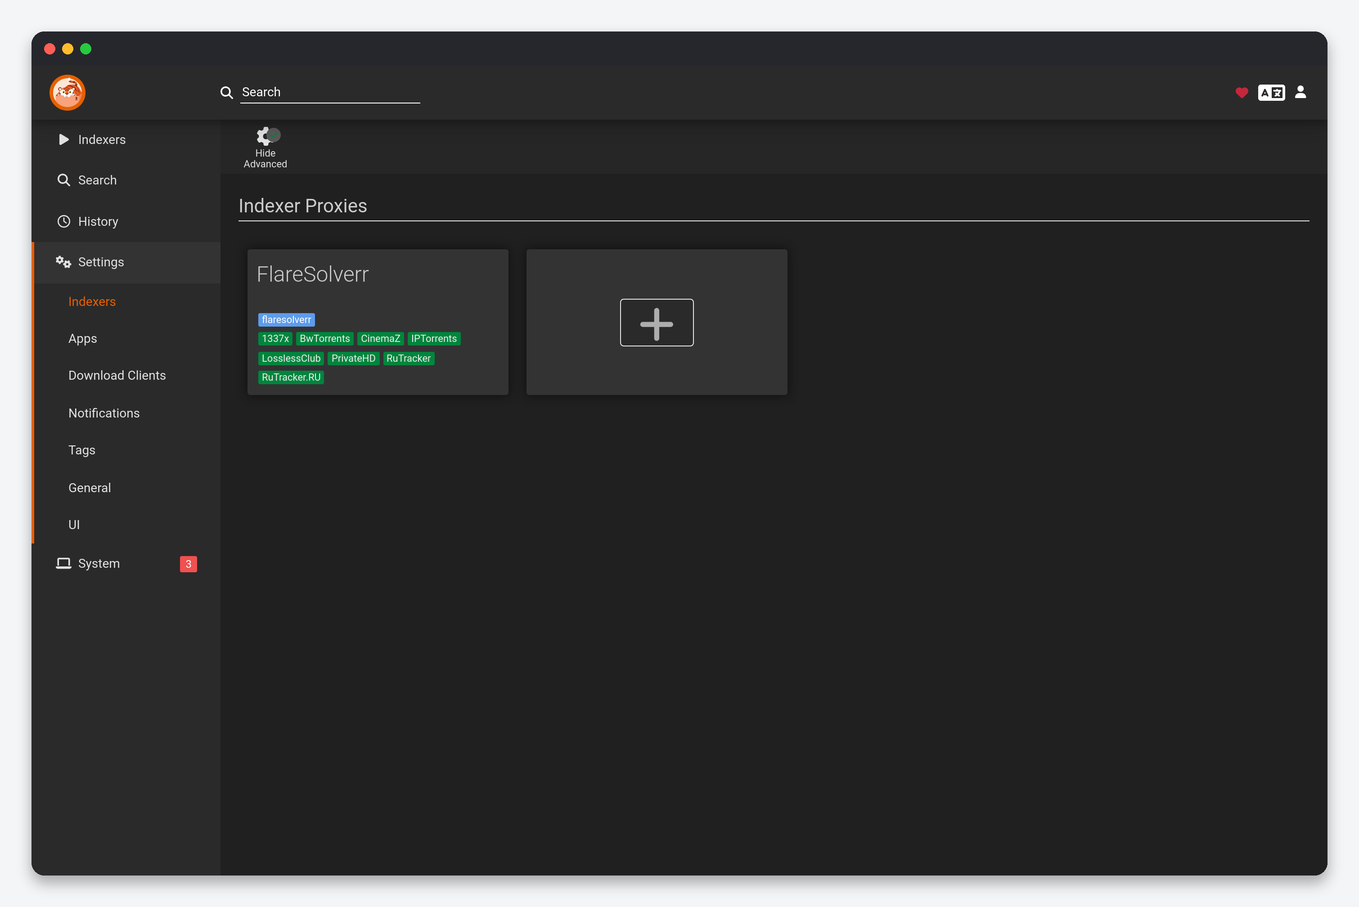Open the FlareSolverr proxy card title
1359x907 pixels.
pyautogui.click(x=313, y=274)
